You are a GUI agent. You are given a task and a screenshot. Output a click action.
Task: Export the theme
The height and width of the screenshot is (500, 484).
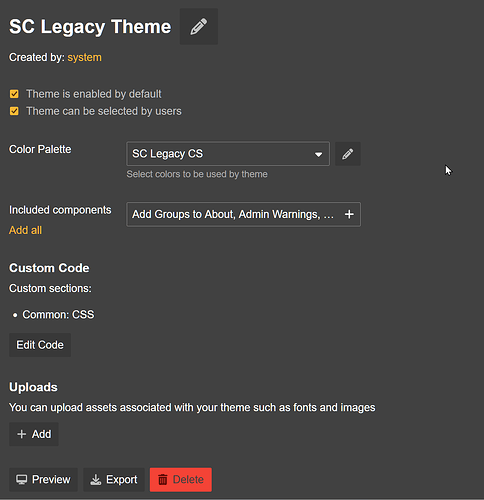coord(114,480)
